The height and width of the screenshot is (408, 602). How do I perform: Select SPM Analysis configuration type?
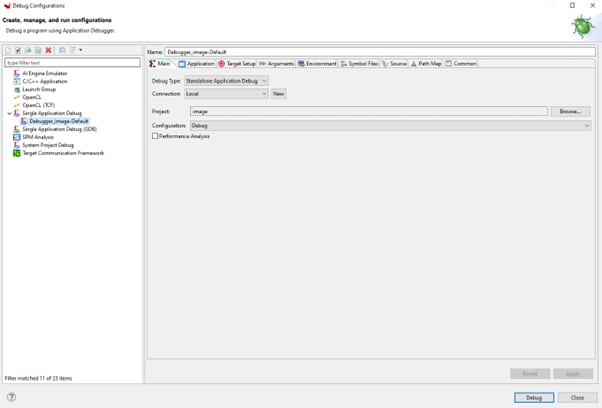(x=38, y=137)
